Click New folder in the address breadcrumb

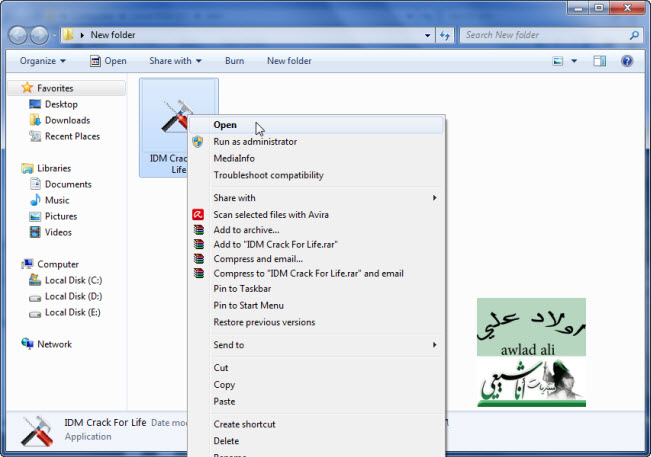click(113, 35)
